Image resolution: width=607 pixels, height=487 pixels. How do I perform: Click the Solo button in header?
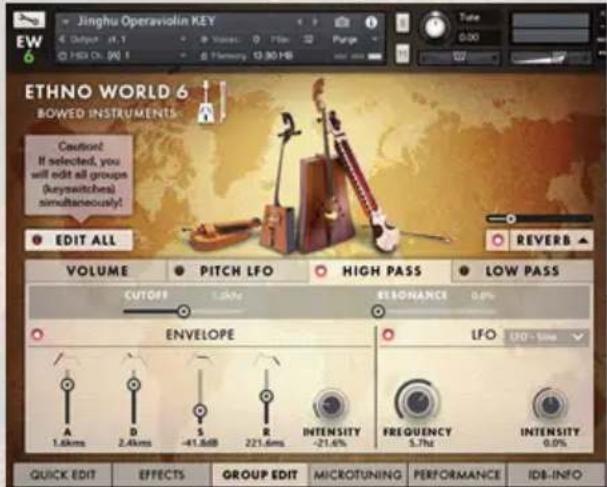(403, 22)
